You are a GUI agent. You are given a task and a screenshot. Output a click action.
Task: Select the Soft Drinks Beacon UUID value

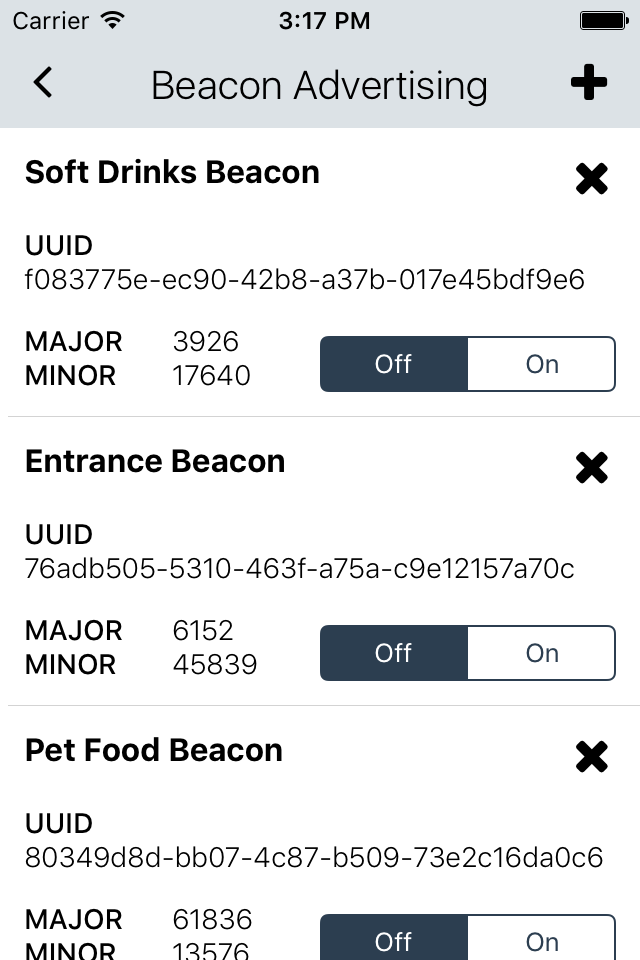click(x=304, y=279)
